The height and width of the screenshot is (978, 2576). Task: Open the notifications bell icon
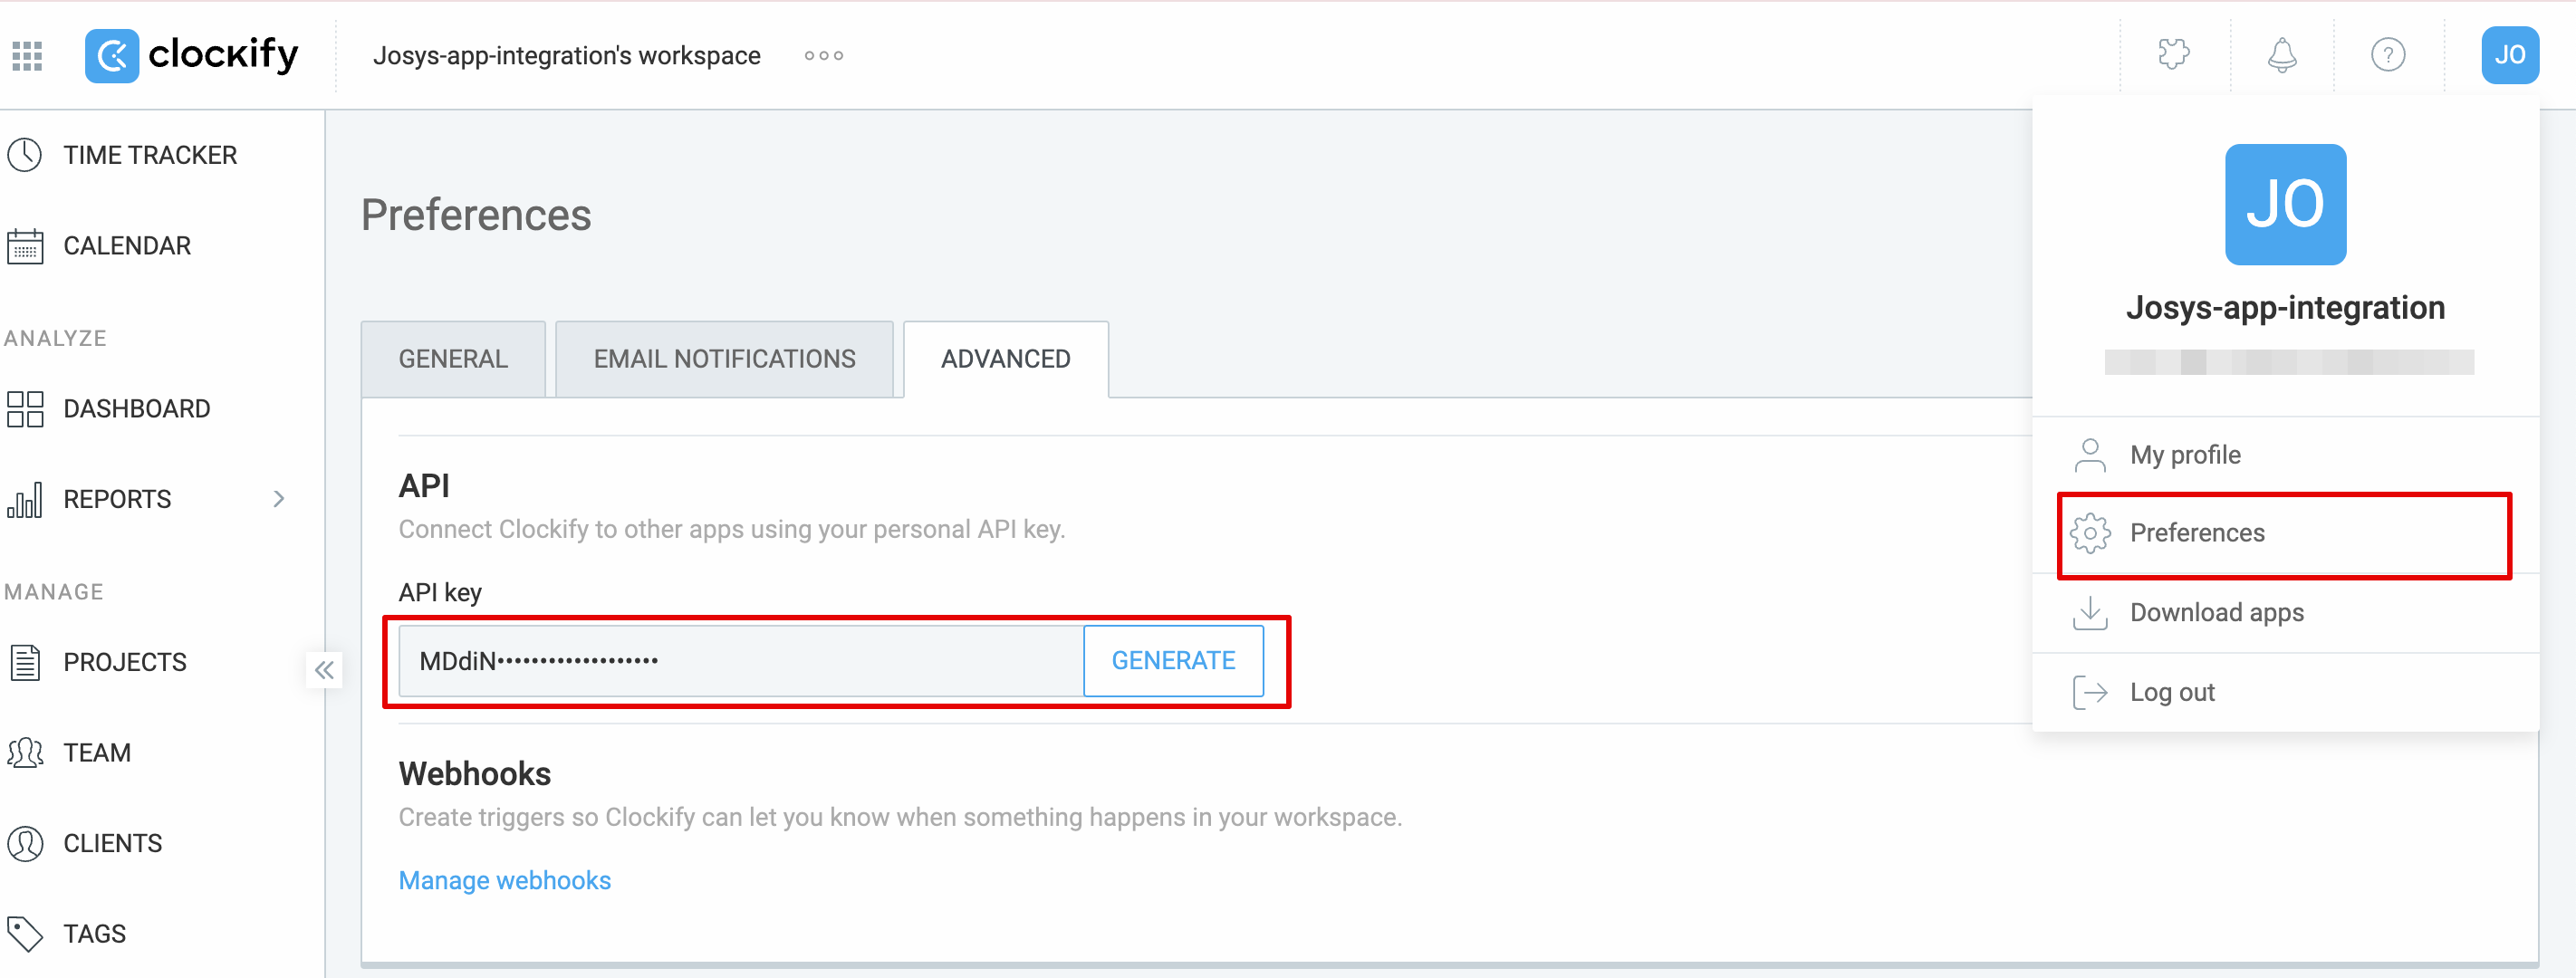tap(2281, 55)
